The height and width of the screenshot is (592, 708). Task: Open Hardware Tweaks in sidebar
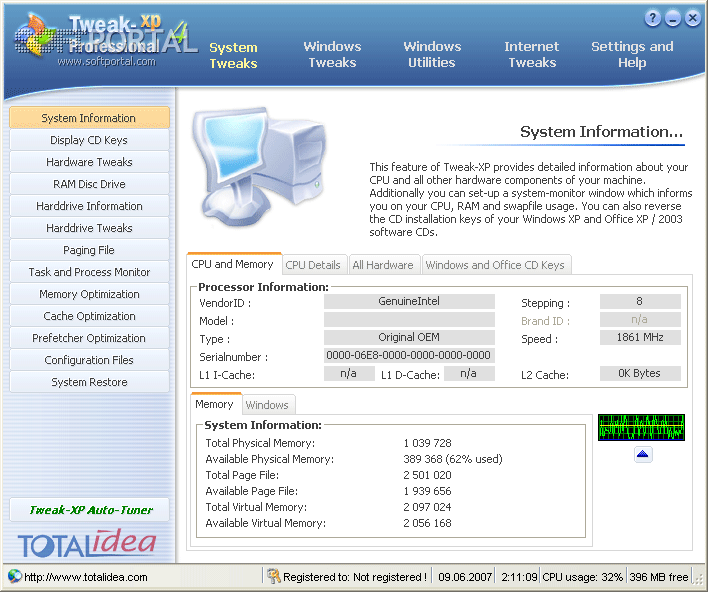[89, 162]
